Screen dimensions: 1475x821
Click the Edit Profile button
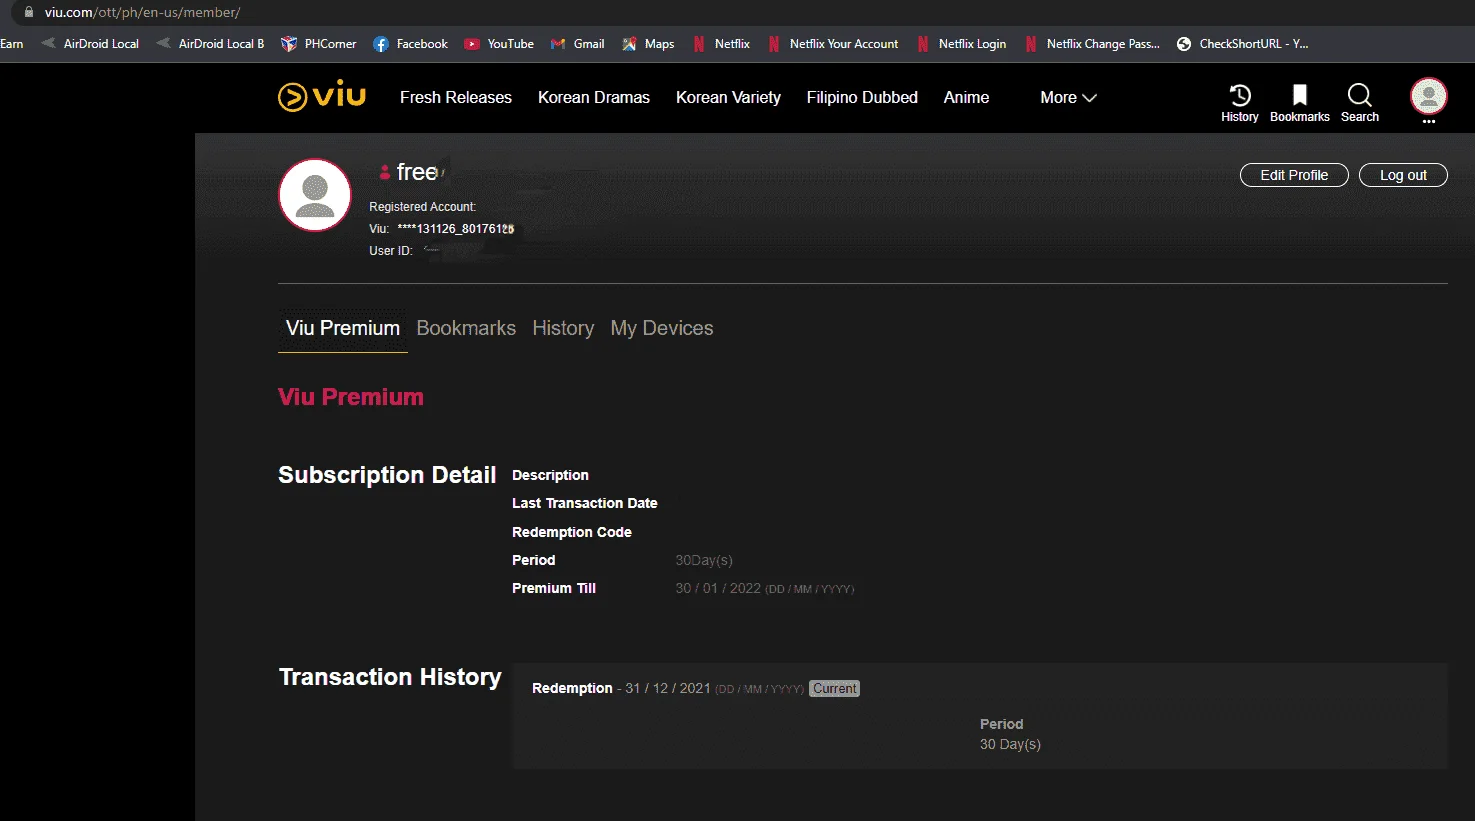1294,175
